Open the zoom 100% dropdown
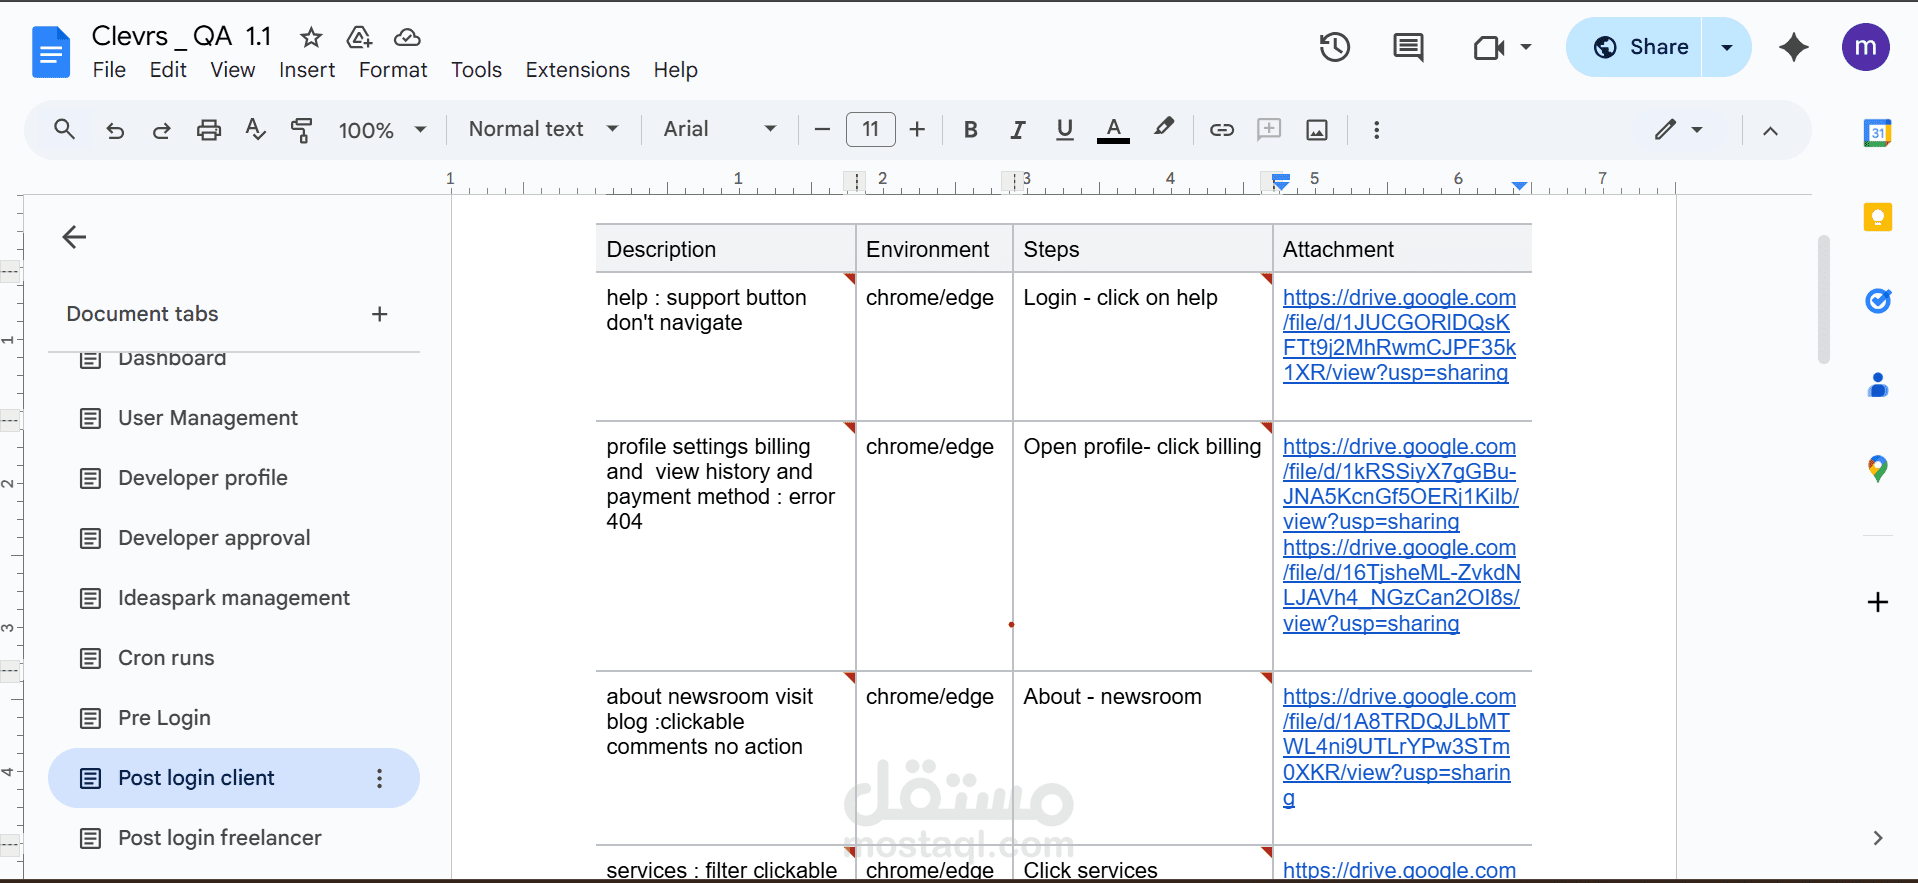The width and height of the screenshot is (1918, 883). coord(382,130)
